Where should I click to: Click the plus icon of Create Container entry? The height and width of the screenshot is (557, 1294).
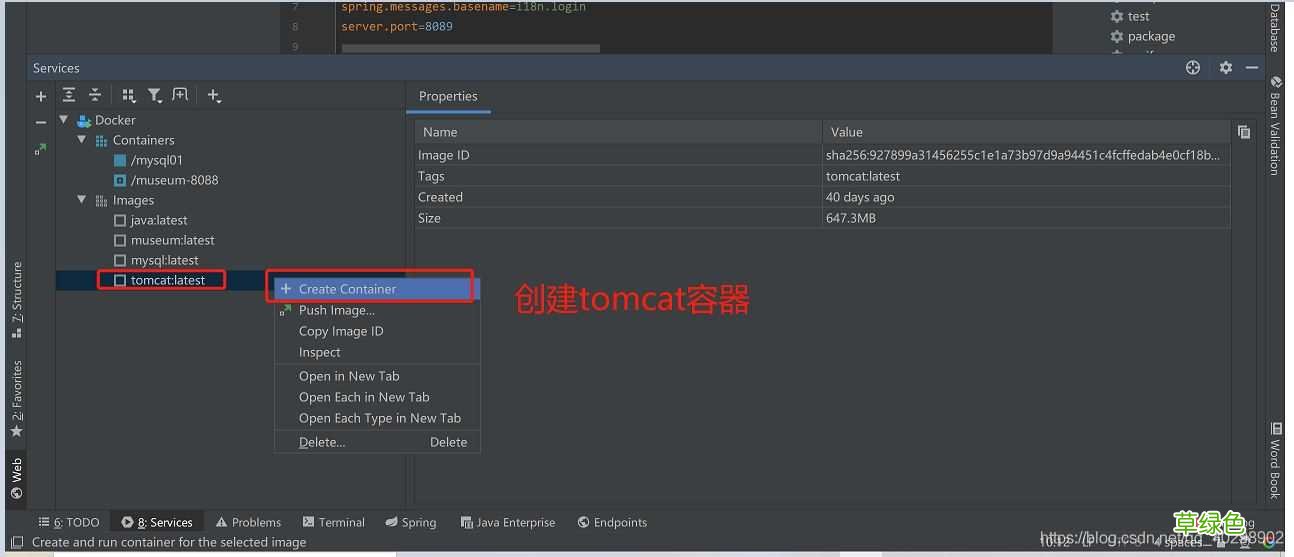coord(286,289)
